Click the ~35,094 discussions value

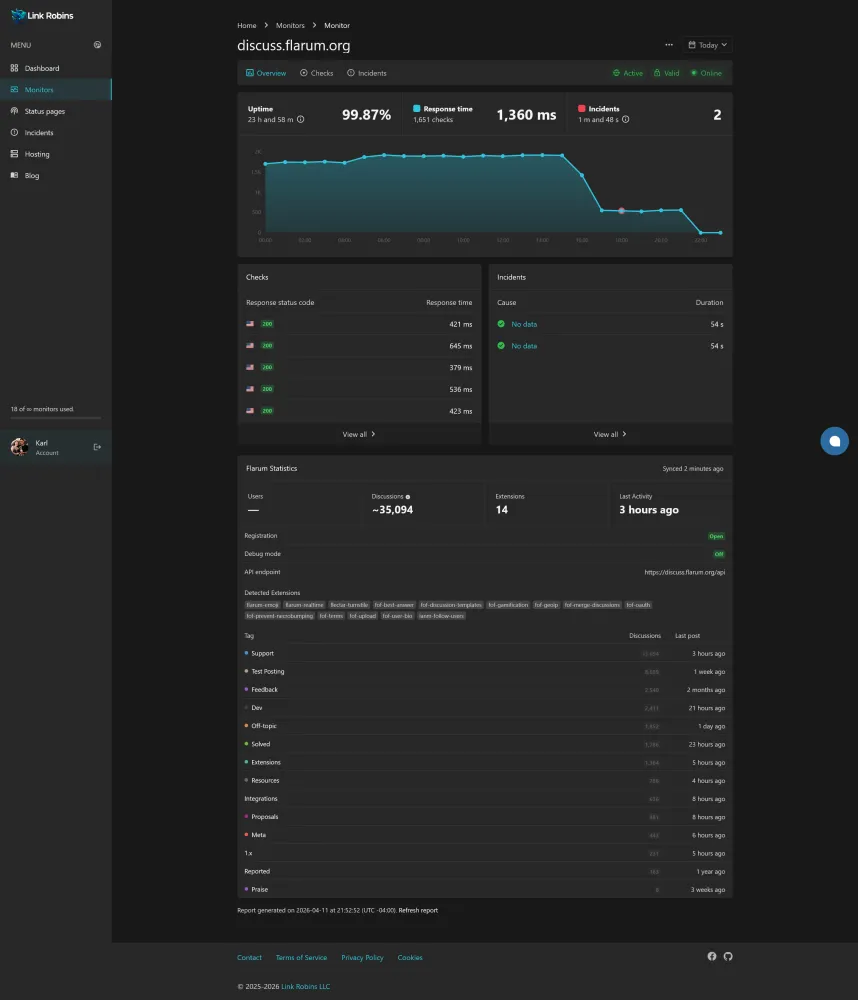pyautogui.click(x=392, y=510)
